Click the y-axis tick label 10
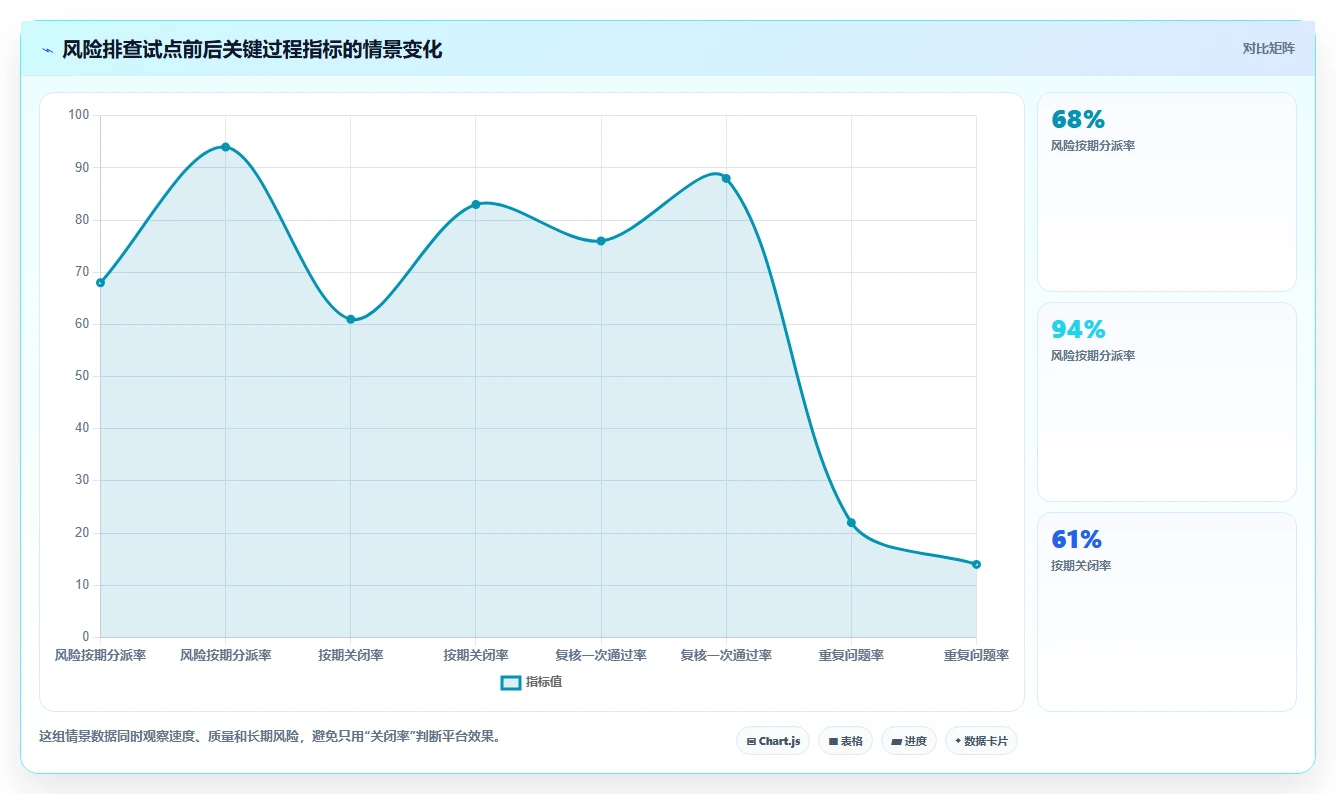Viewport: 1336px width, 794px height. [82, 585]
